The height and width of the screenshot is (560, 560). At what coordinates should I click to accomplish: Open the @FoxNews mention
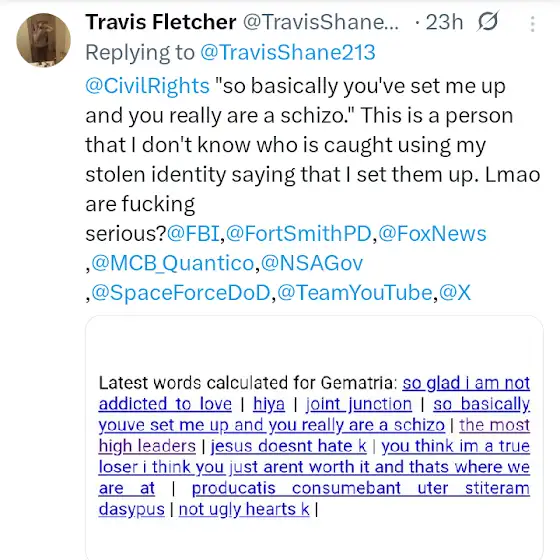point(432,234)
